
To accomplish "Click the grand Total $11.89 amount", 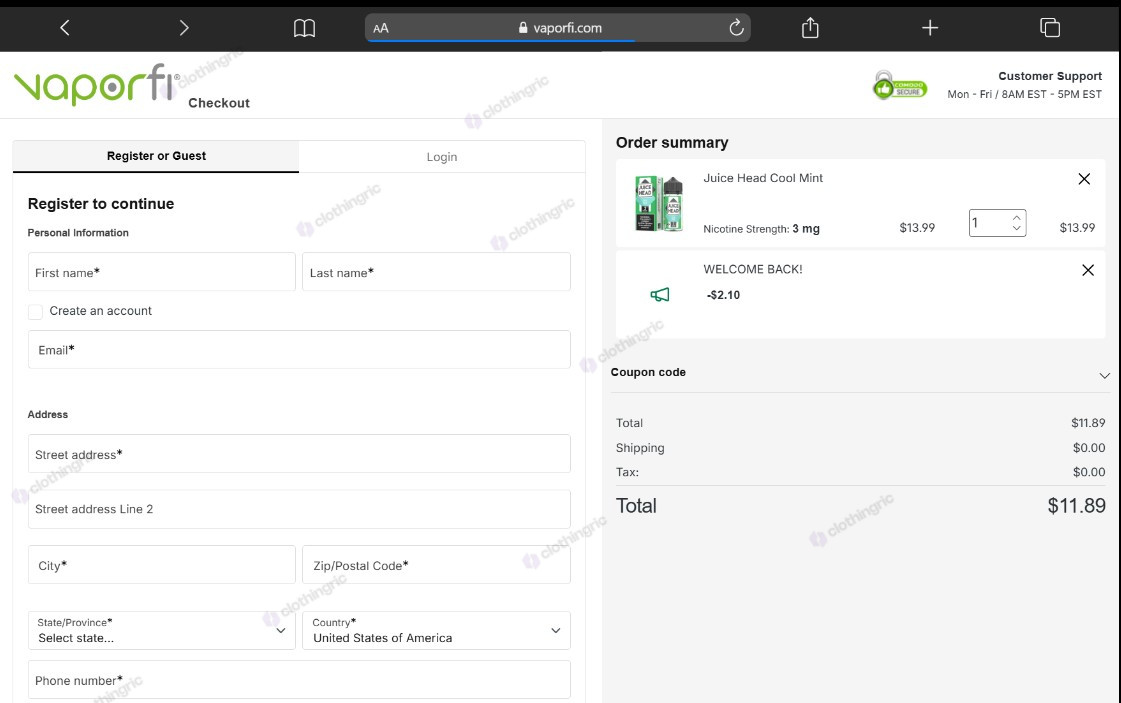I will [x=1076, y=506].
